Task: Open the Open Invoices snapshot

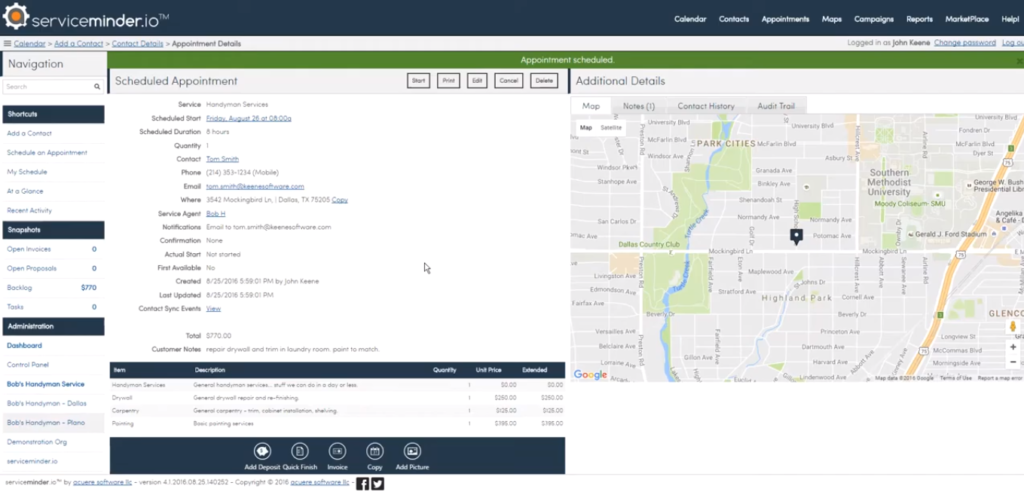Action: coord(53,249)
